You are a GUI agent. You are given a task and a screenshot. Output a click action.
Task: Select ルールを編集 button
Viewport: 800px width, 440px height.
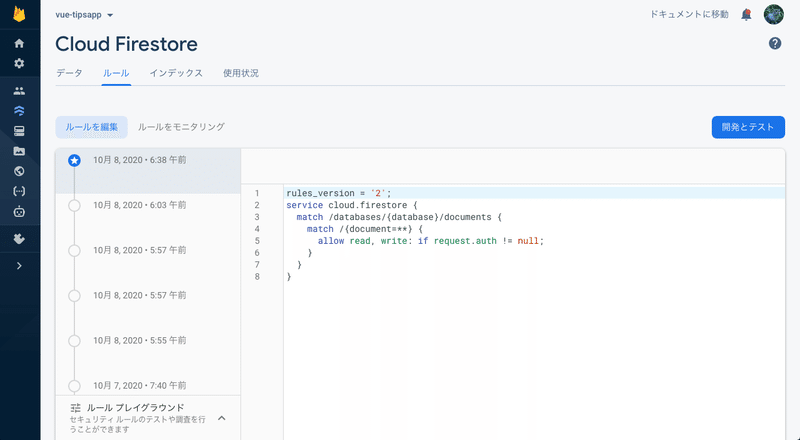(91, 127)
